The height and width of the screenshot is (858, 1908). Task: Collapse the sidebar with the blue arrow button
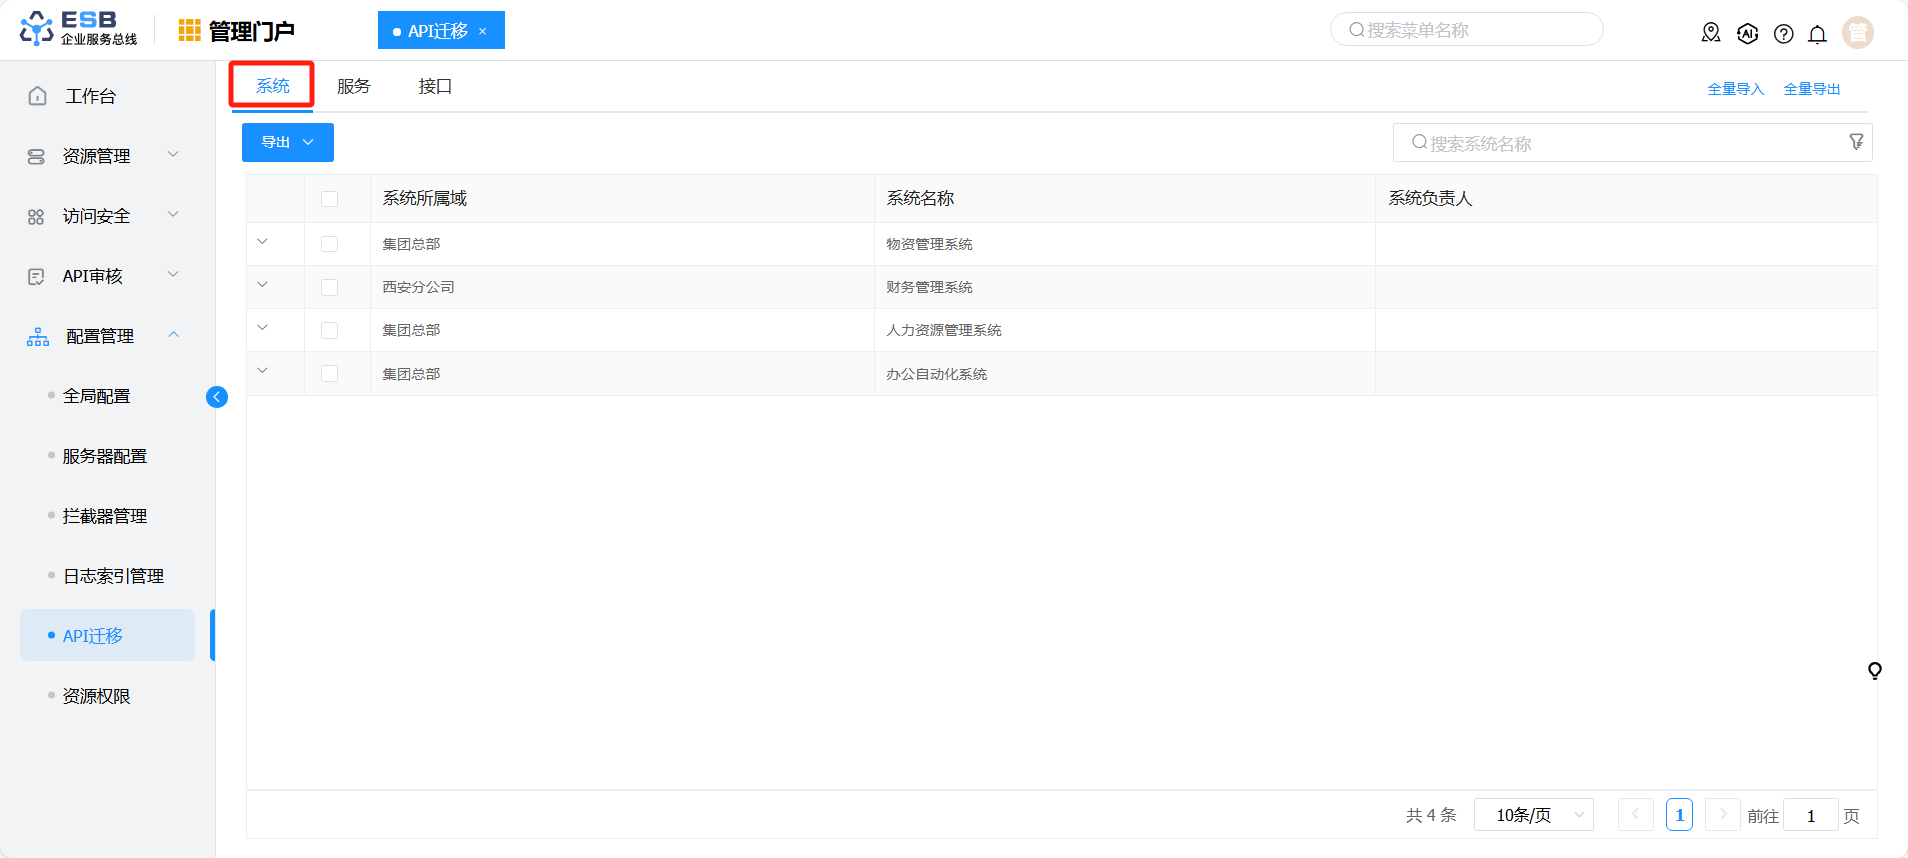[x=217, y=397]
